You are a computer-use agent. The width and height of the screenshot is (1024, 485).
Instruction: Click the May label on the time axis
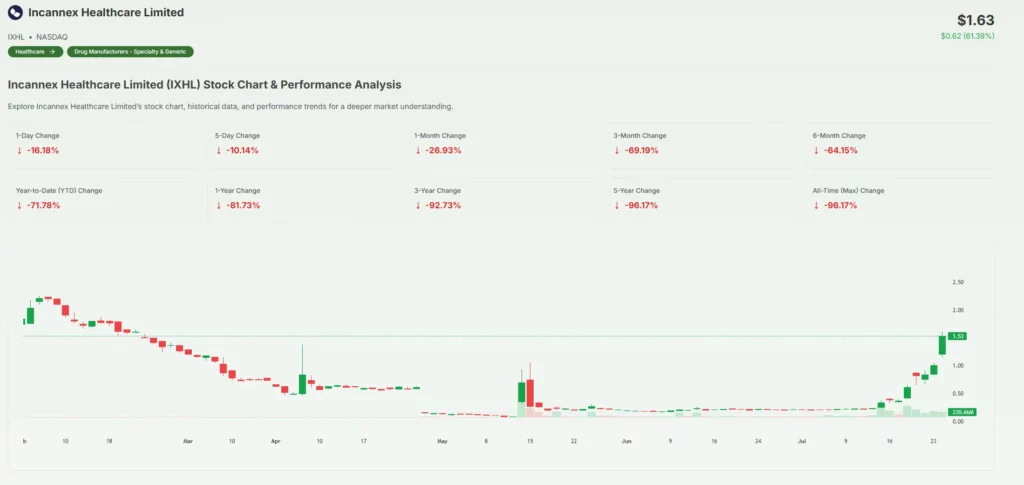click(442, 441)
